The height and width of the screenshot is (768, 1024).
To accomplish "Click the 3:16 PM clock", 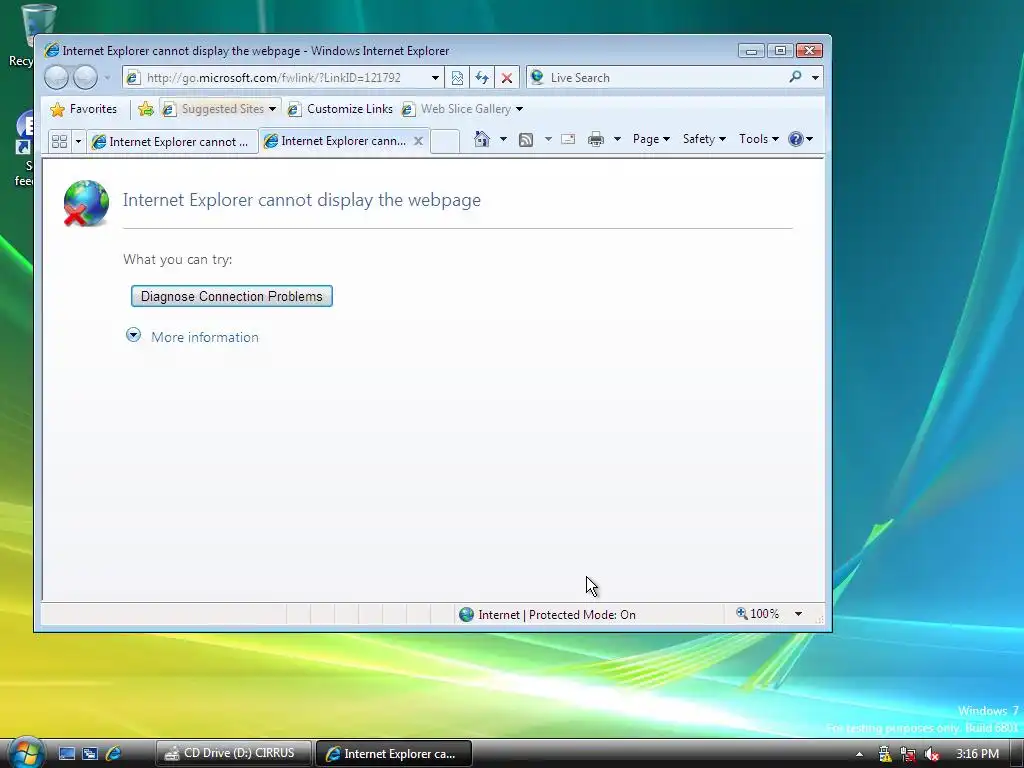I will click(x=977, y=754).
